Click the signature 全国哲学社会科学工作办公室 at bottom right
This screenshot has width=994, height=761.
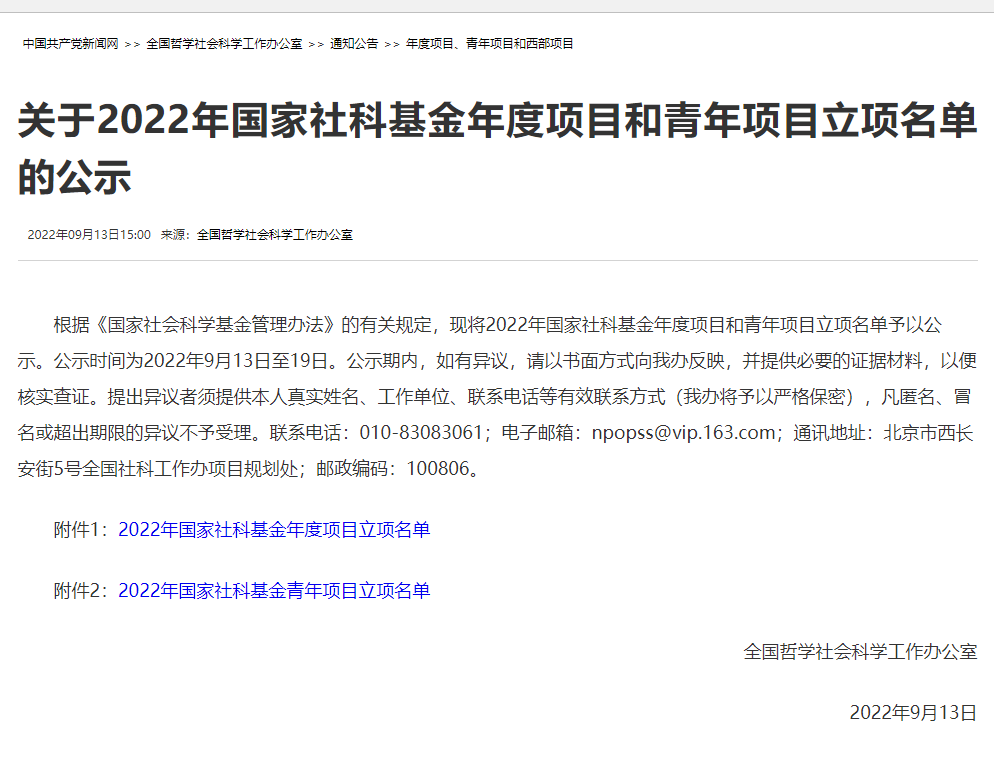[x=860, y=652]
